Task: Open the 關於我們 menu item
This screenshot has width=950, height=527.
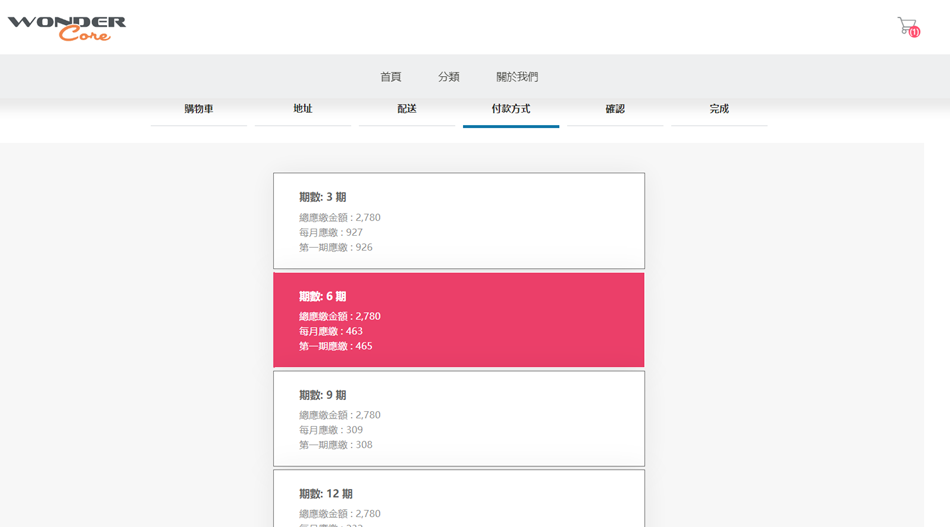Action: [x=517, y=77]
